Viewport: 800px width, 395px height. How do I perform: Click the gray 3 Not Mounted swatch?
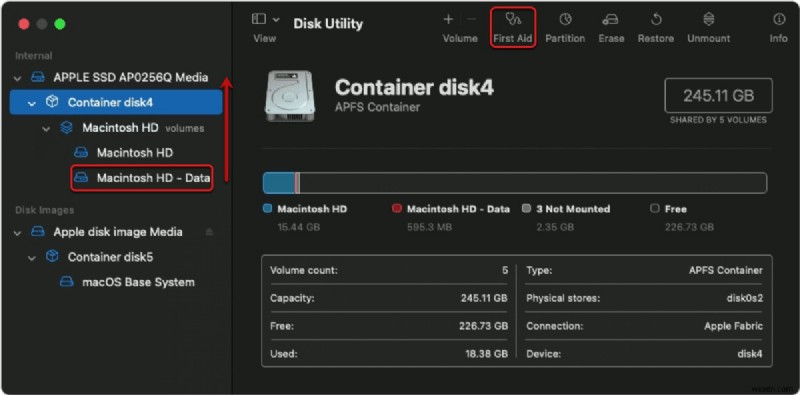(x=527, y=209)
